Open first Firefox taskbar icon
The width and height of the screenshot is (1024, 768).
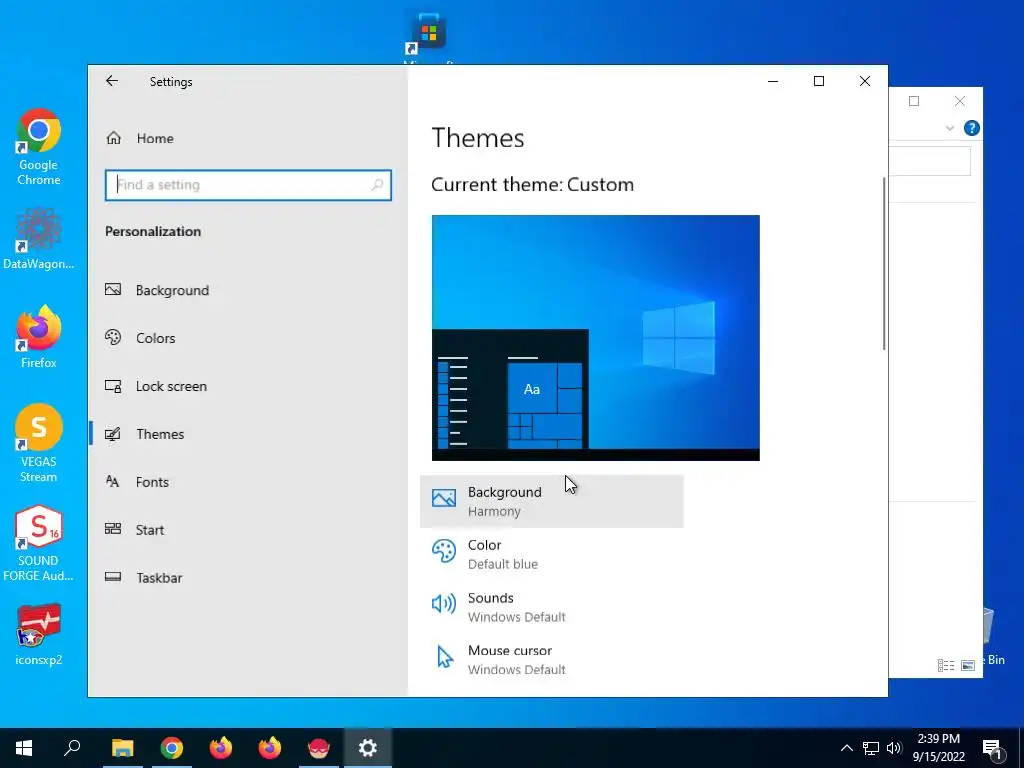click(221, 748)
